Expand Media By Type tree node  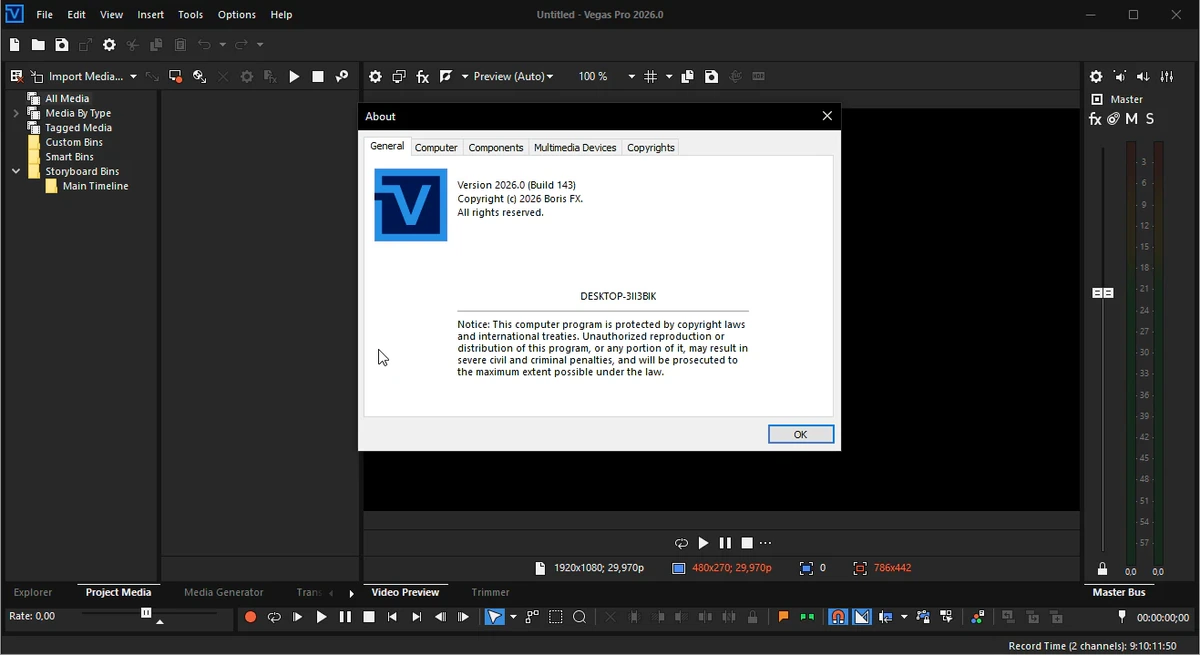pyautogui.click(x=16, y=114)
